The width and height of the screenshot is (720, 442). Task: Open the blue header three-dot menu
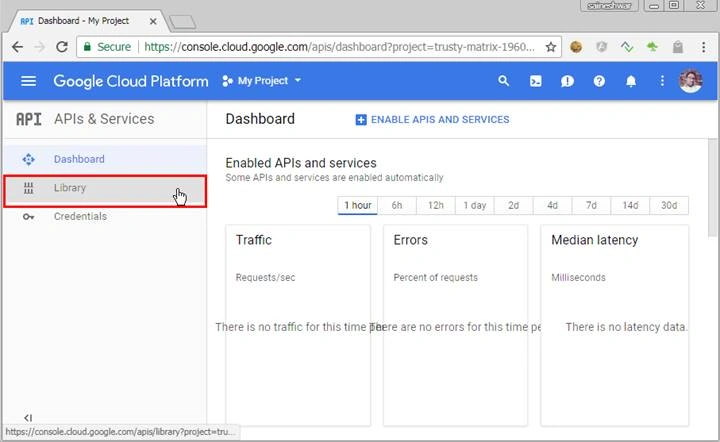pos(662,81)
